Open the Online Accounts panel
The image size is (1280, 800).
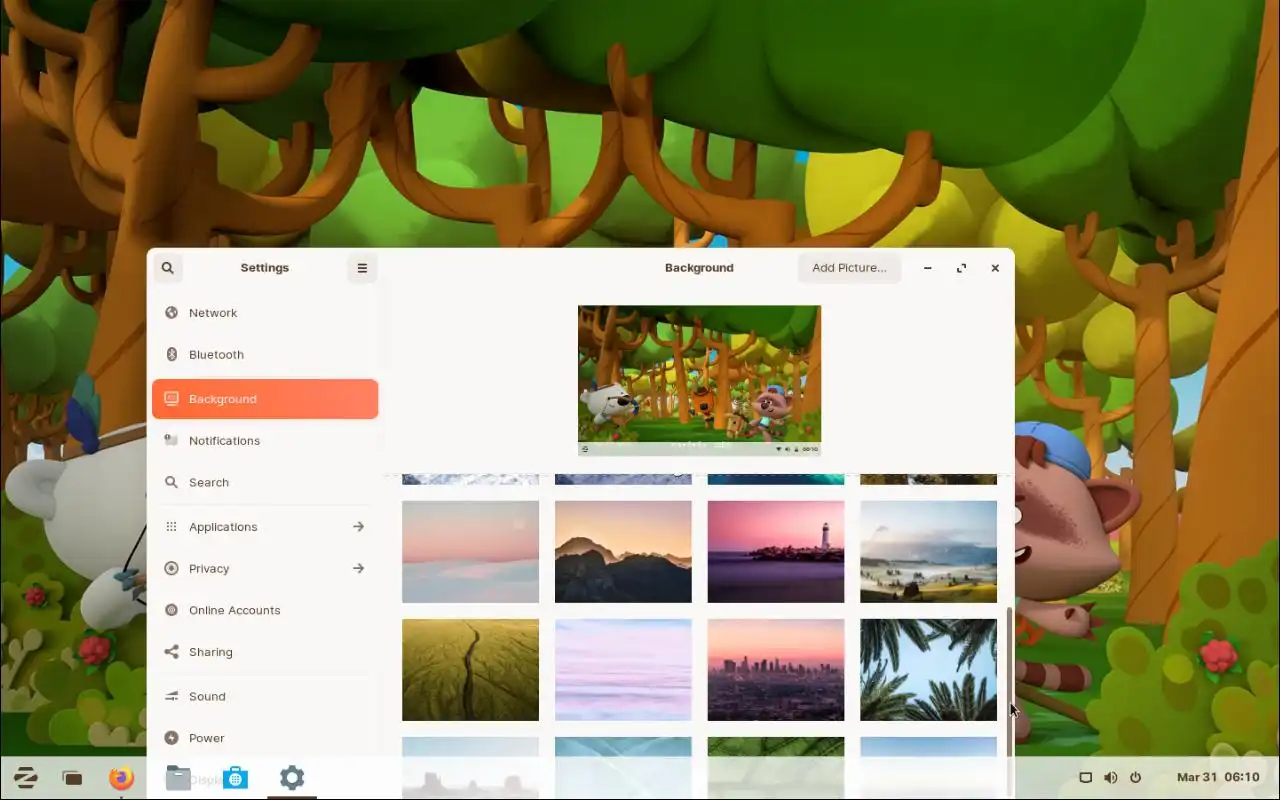[x=265, y=611]
